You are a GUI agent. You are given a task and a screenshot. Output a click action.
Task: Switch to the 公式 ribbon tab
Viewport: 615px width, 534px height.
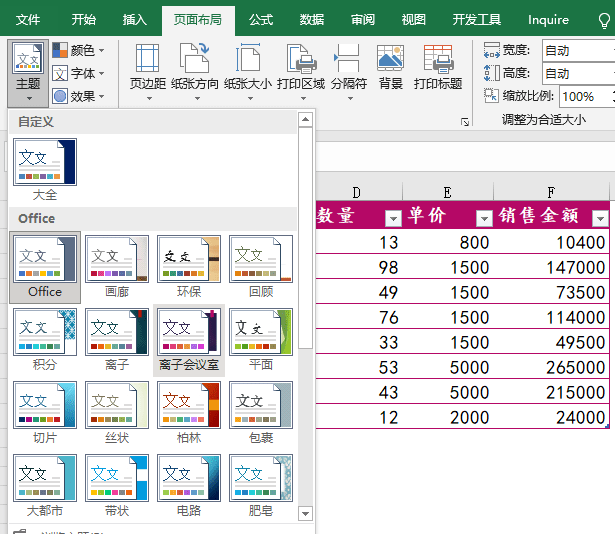(260, 19)
